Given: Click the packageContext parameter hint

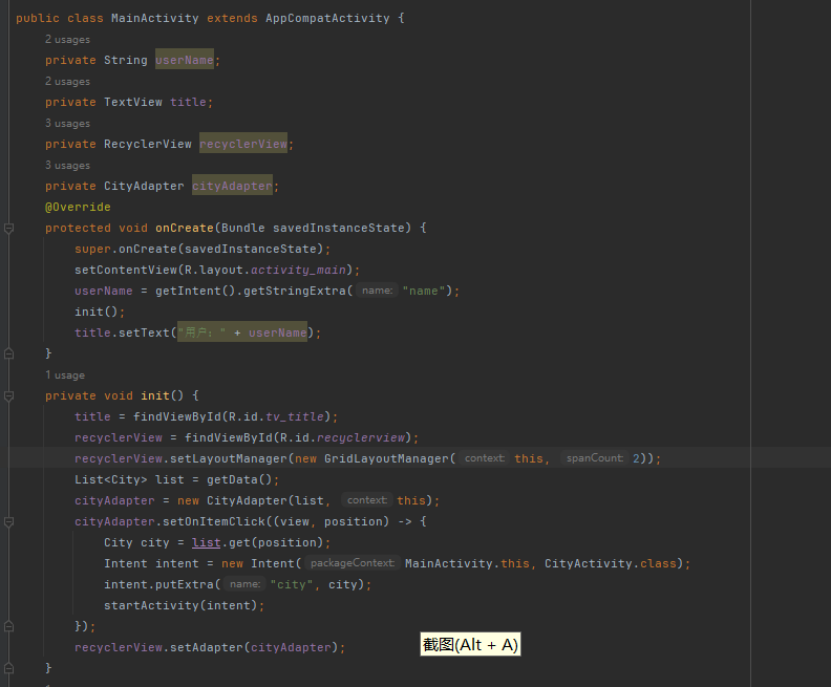Looking at the screenshot, I should (x=352, y=563).
